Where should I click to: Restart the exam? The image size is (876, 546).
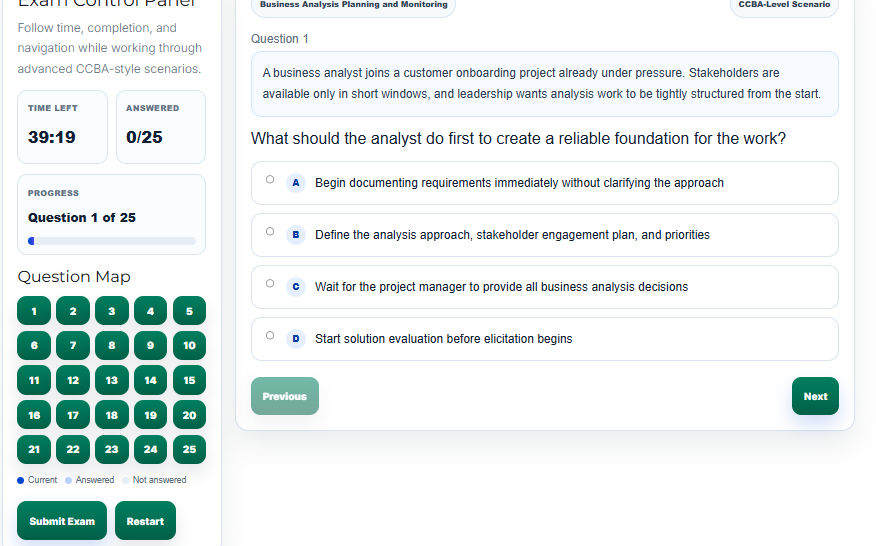pos(145,521)
